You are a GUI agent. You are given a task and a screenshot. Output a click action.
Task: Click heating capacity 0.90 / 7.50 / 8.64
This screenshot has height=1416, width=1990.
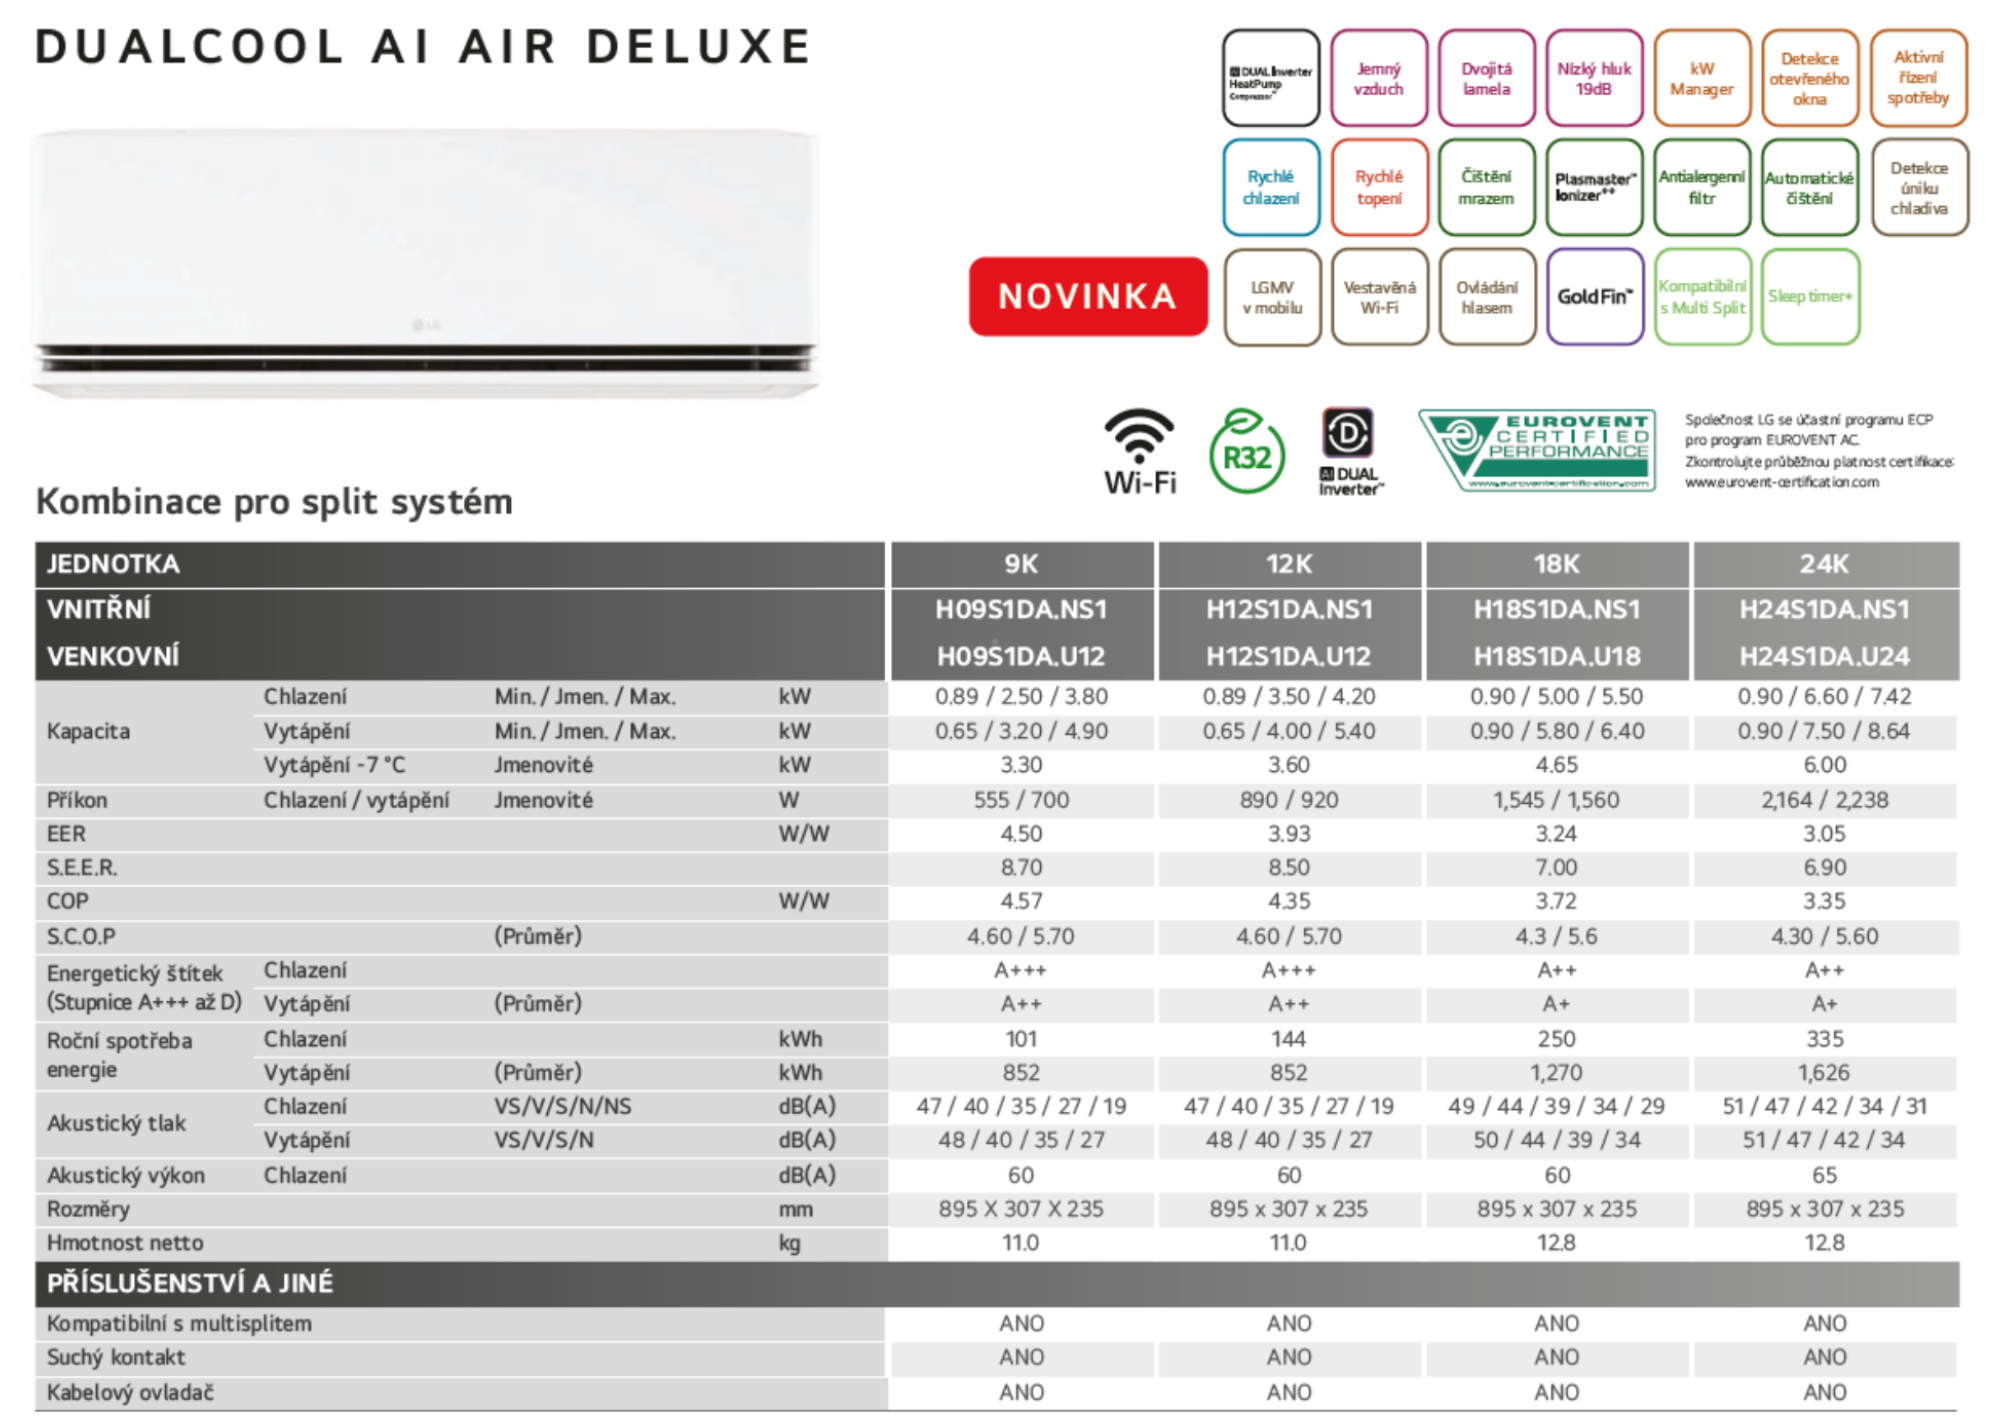tap(1824, 731)
